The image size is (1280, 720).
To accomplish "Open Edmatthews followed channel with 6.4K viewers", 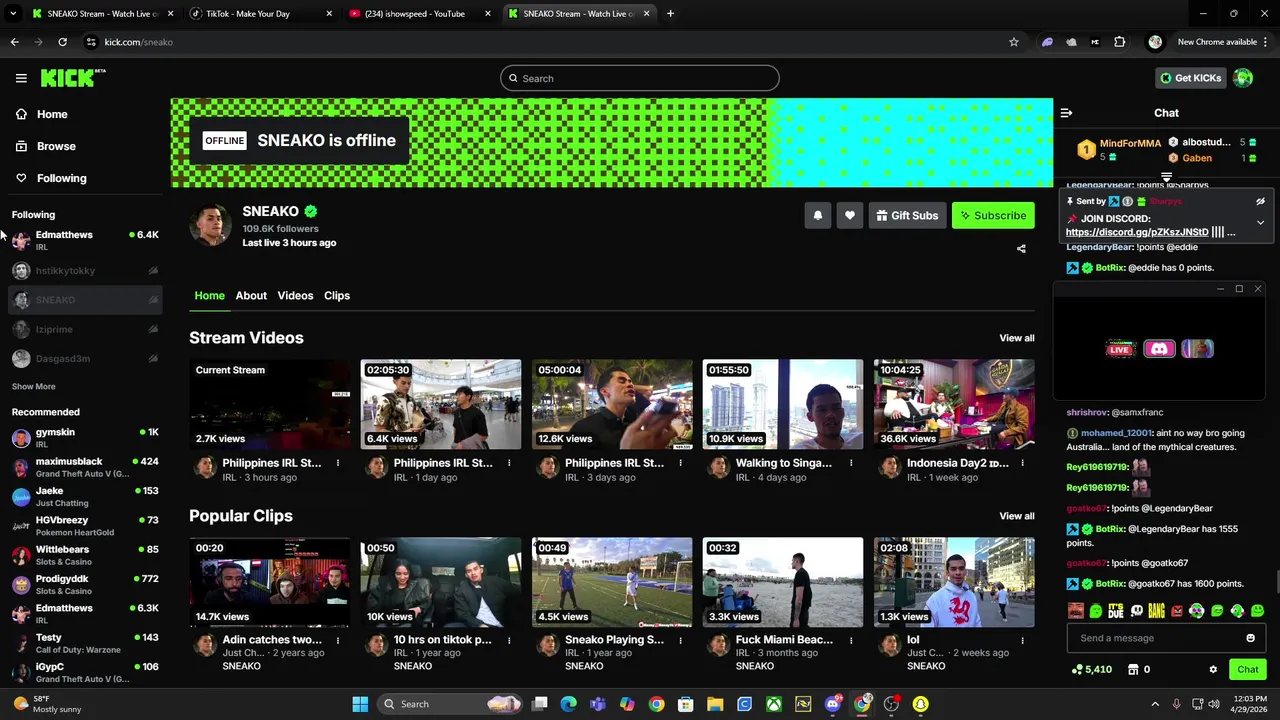I will point(85,240).
